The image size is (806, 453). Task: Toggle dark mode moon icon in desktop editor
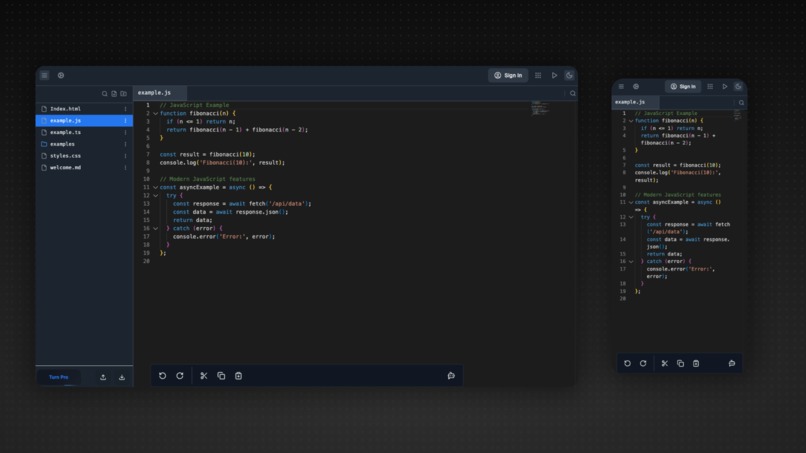[x=569, y=75]
